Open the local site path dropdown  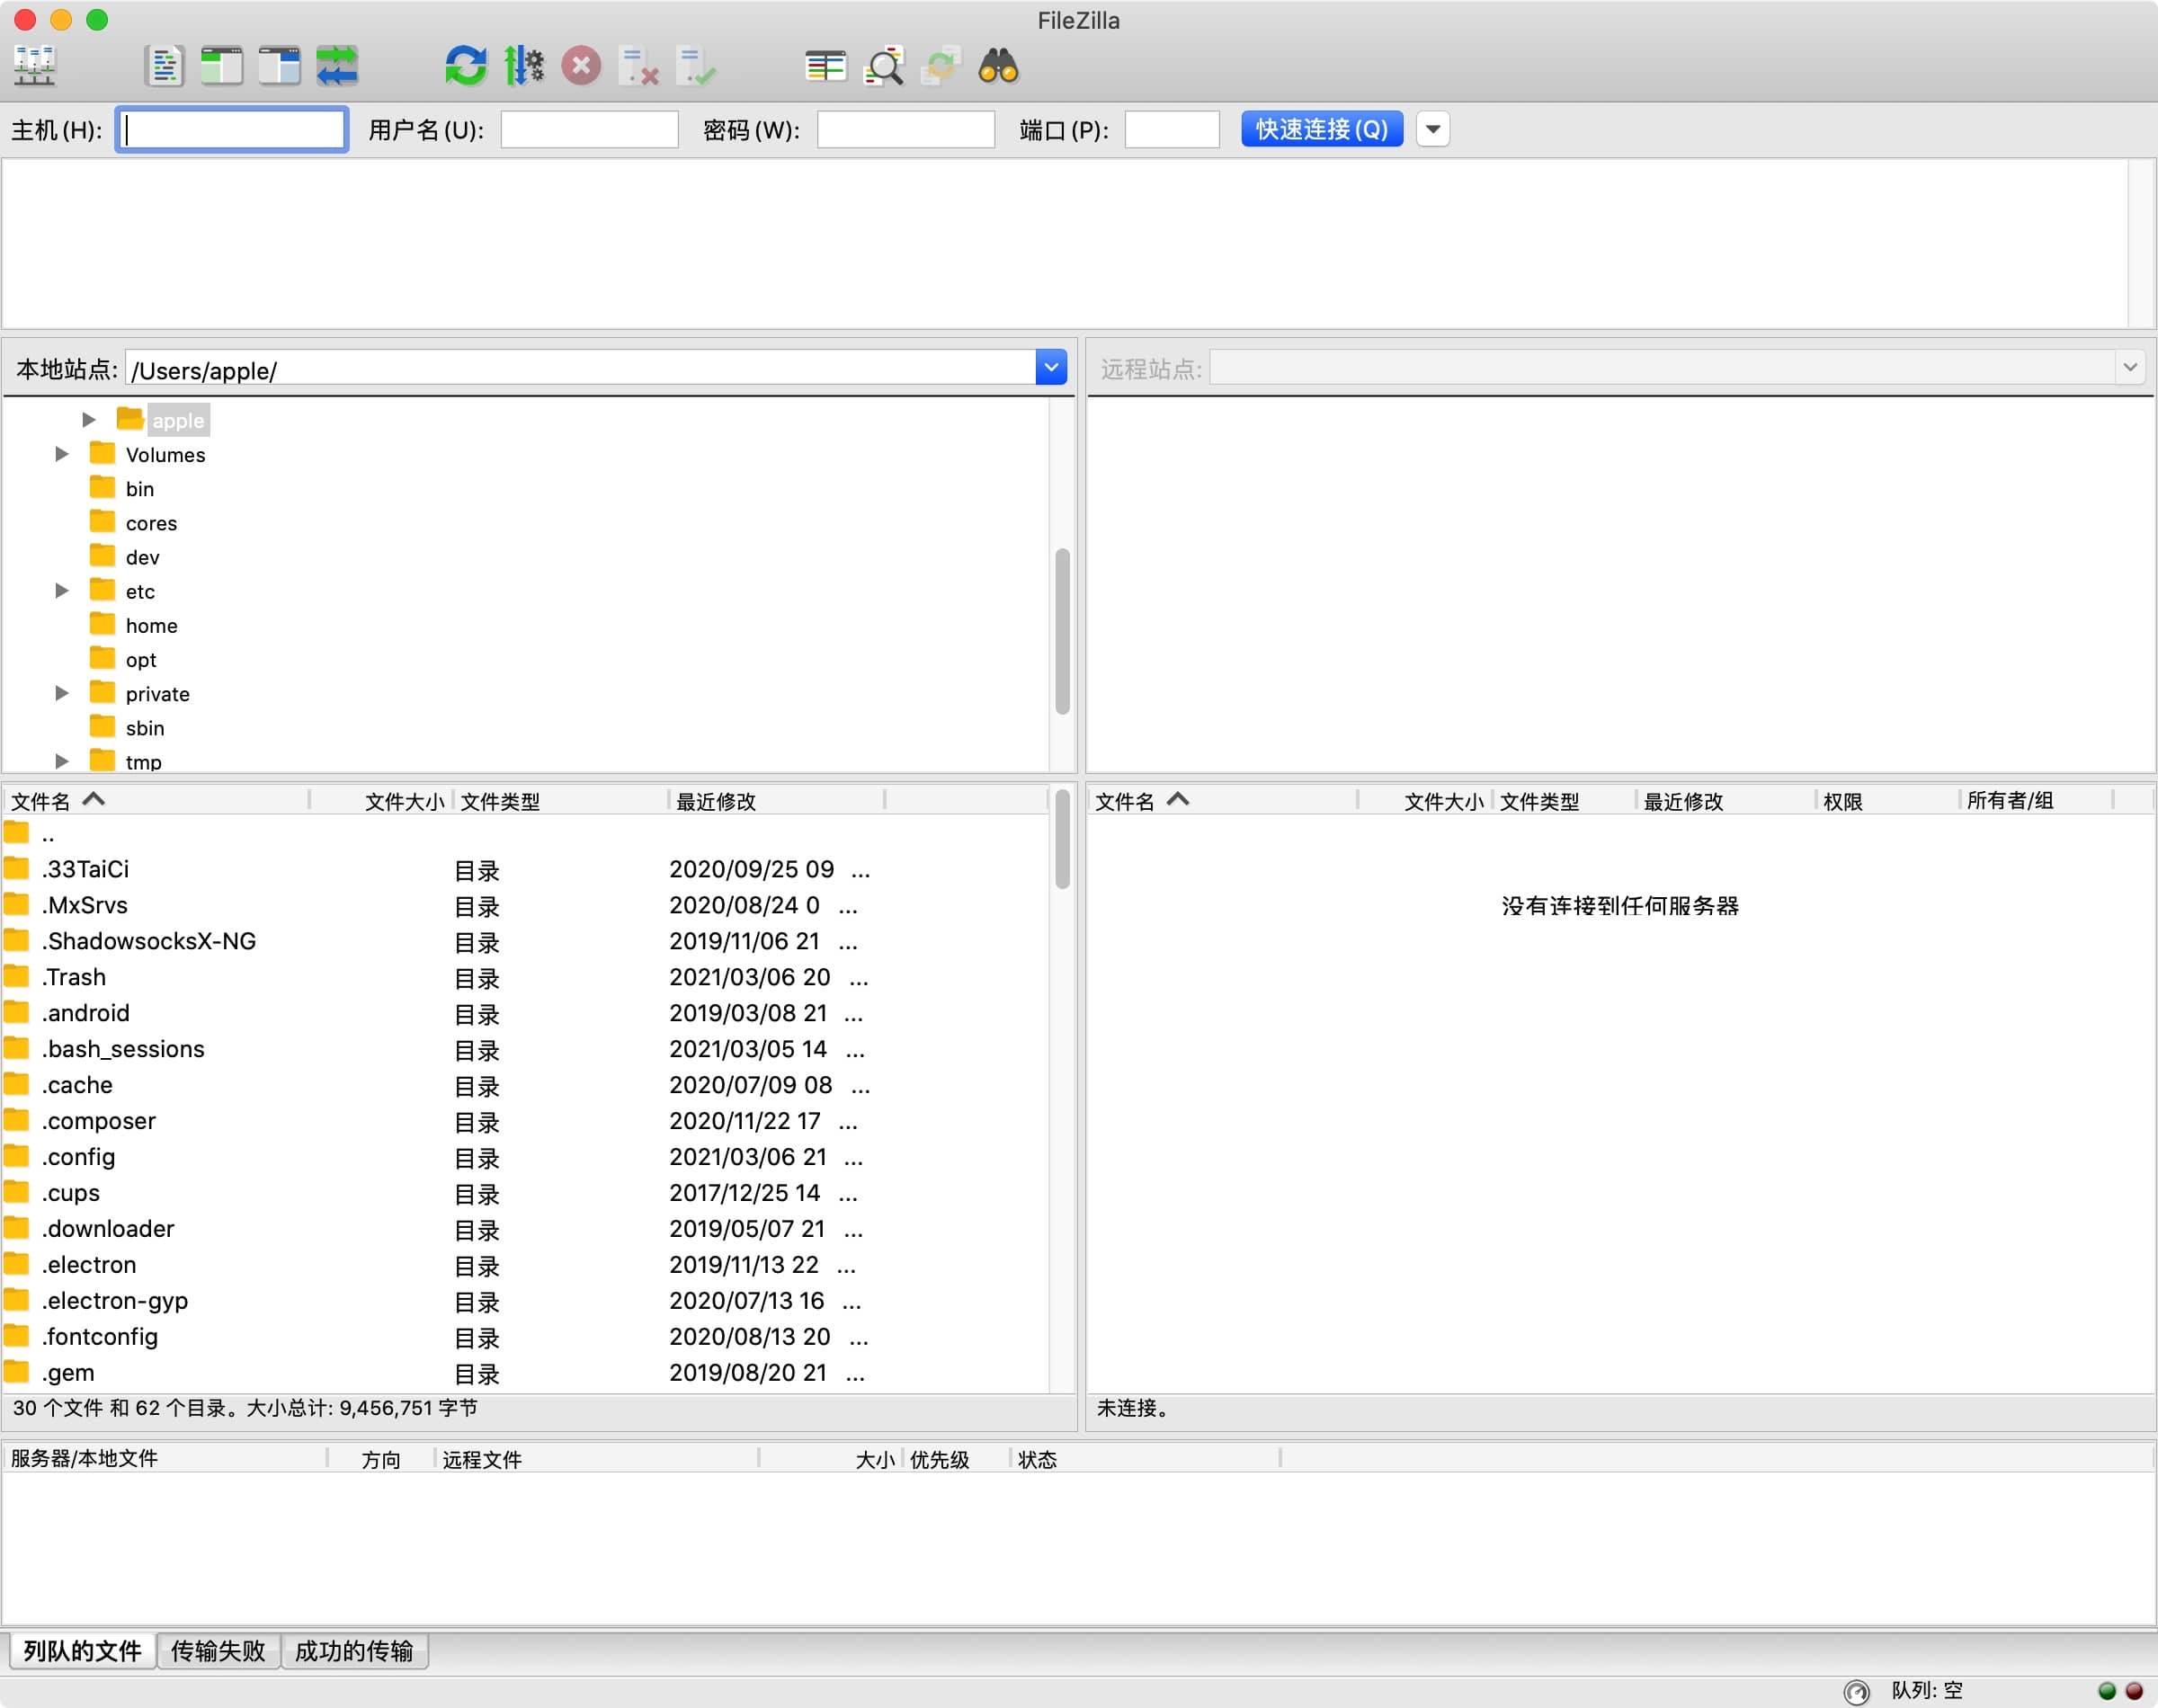[x=1051, y=367]
